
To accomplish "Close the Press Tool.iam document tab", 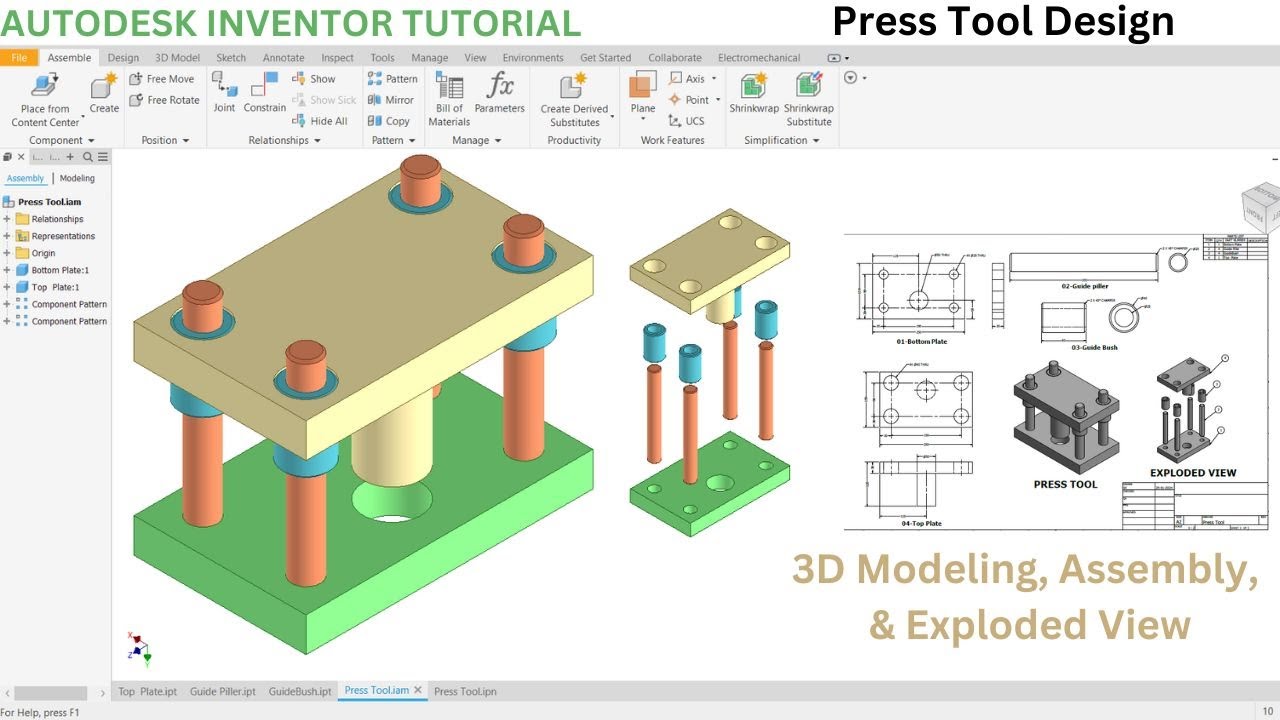I will pos(418,690).
